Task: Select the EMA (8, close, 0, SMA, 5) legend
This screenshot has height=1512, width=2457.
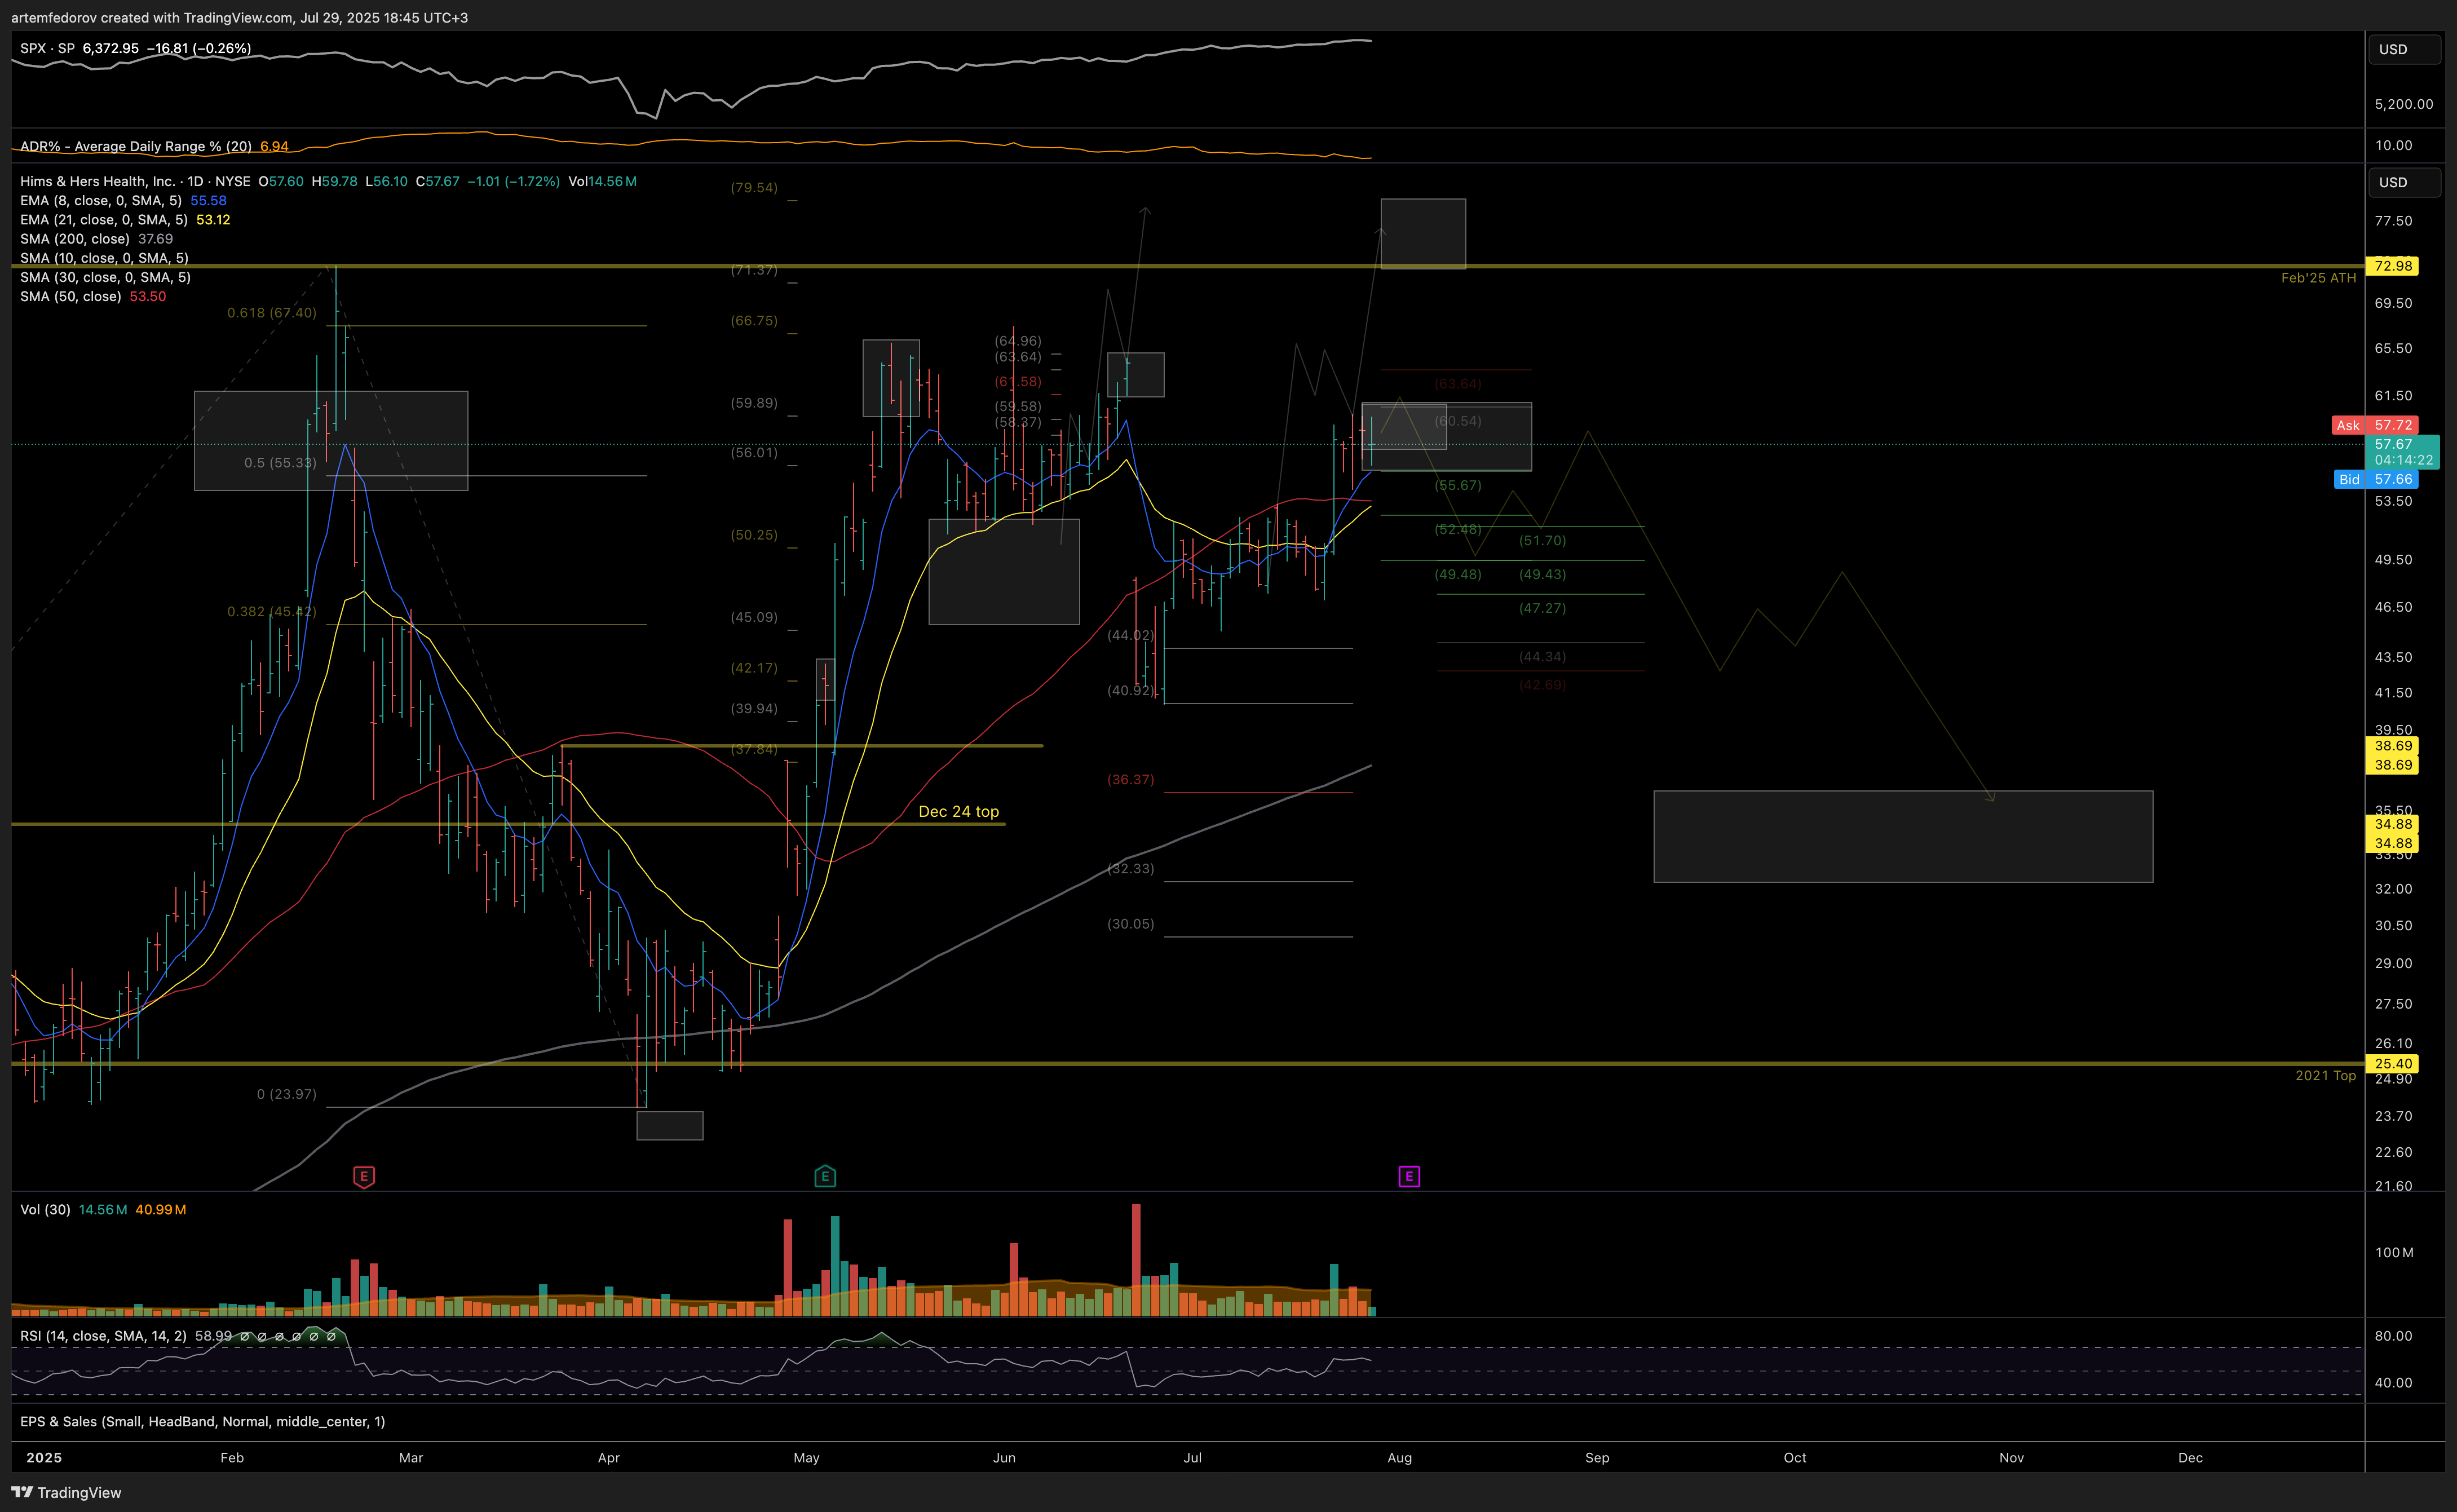Action: (101, 200)
